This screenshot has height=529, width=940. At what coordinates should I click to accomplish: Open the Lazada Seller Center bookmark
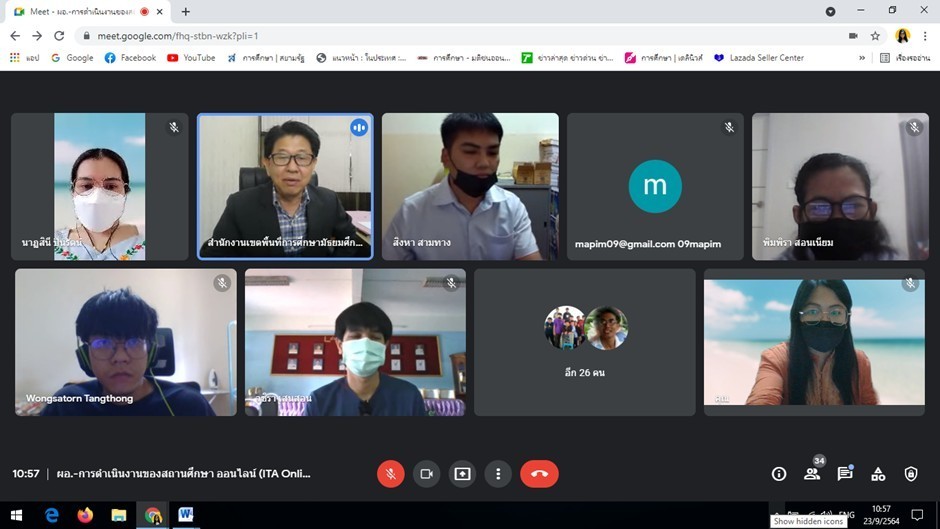(x=758, y=58)
